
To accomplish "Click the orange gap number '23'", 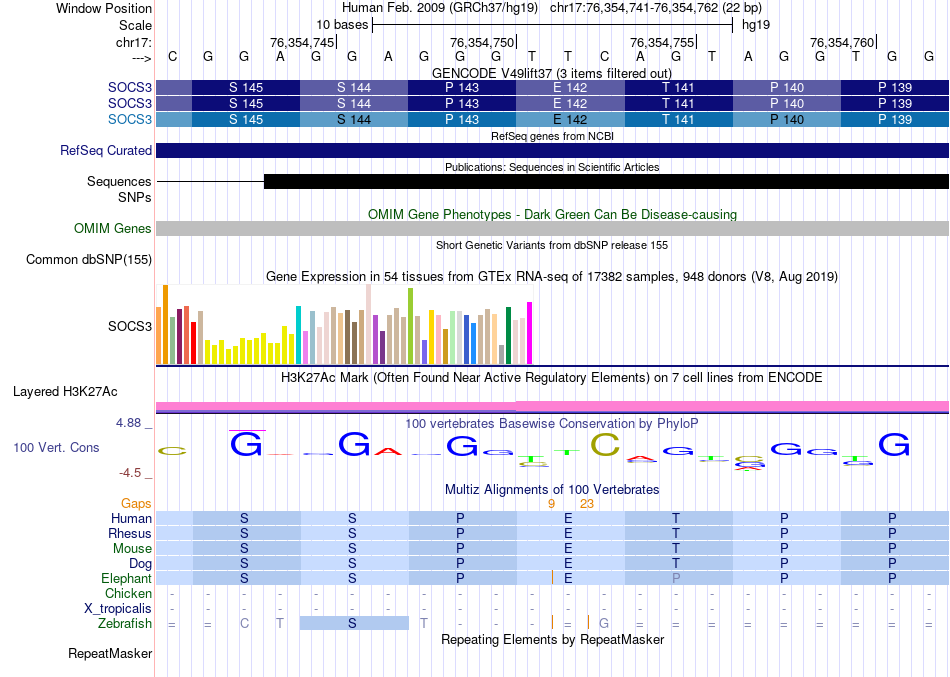I will [586, 504].
